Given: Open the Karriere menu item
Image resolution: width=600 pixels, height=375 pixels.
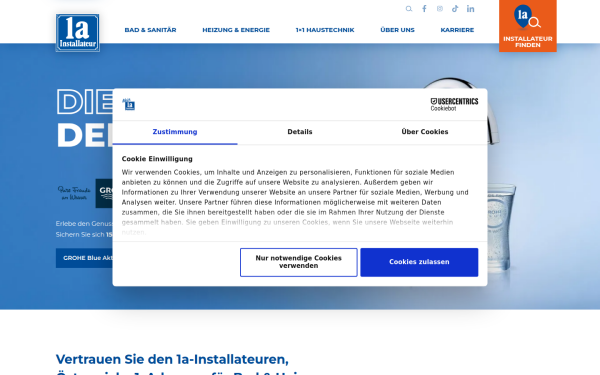Looking at the screenshot, I should tap(457, 30).
